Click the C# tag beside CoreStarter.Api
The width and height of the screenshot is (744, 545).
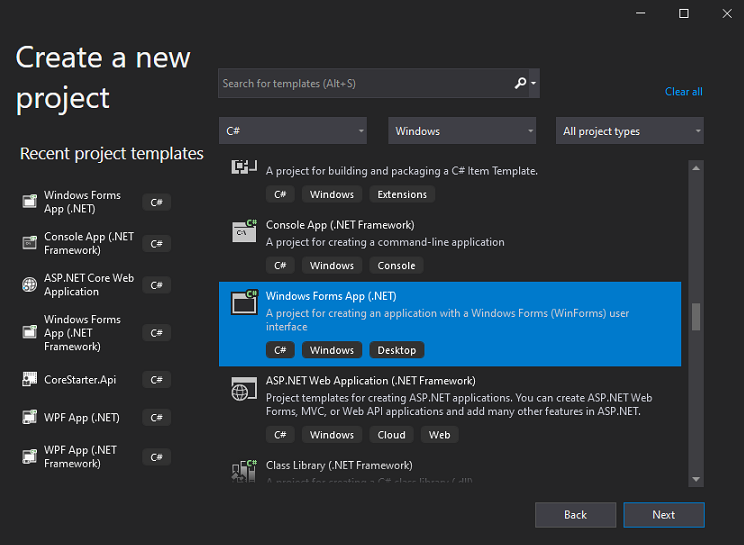coord(157,379)
